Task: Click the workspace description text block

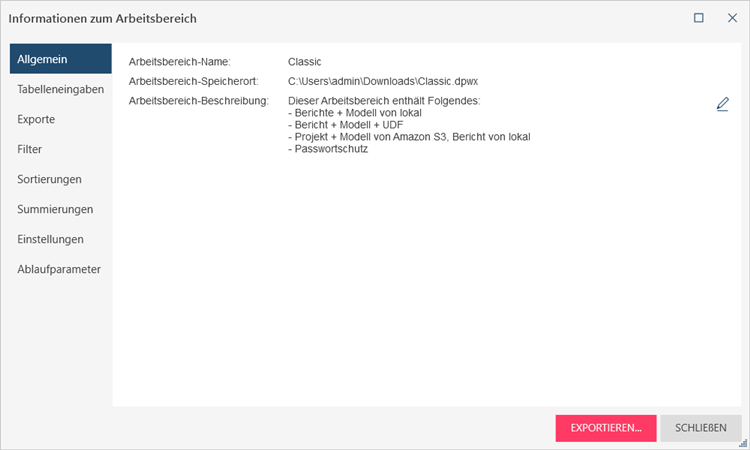Action: pyautogui.click(x=408, y=125)
